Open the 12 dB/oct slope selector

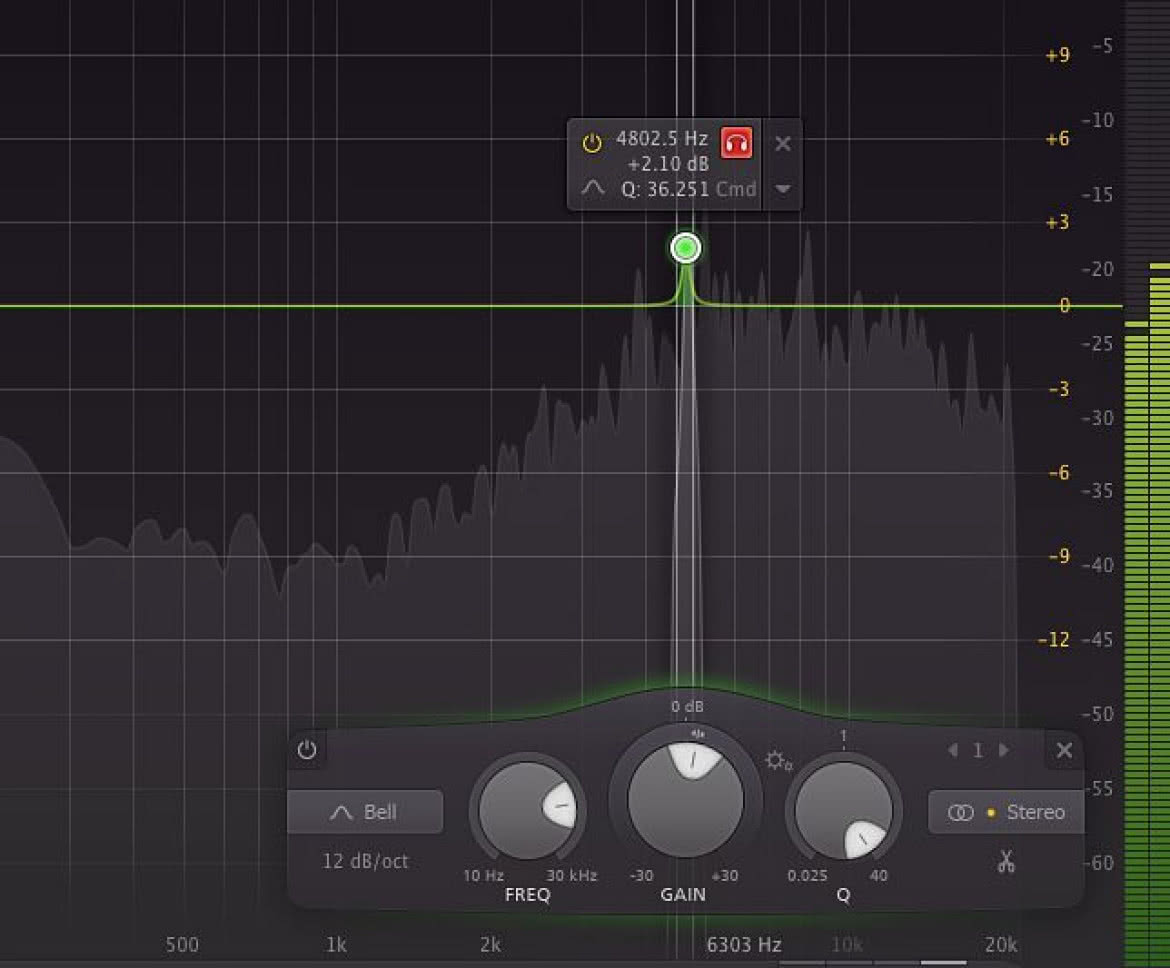click(x=365, y=861)
